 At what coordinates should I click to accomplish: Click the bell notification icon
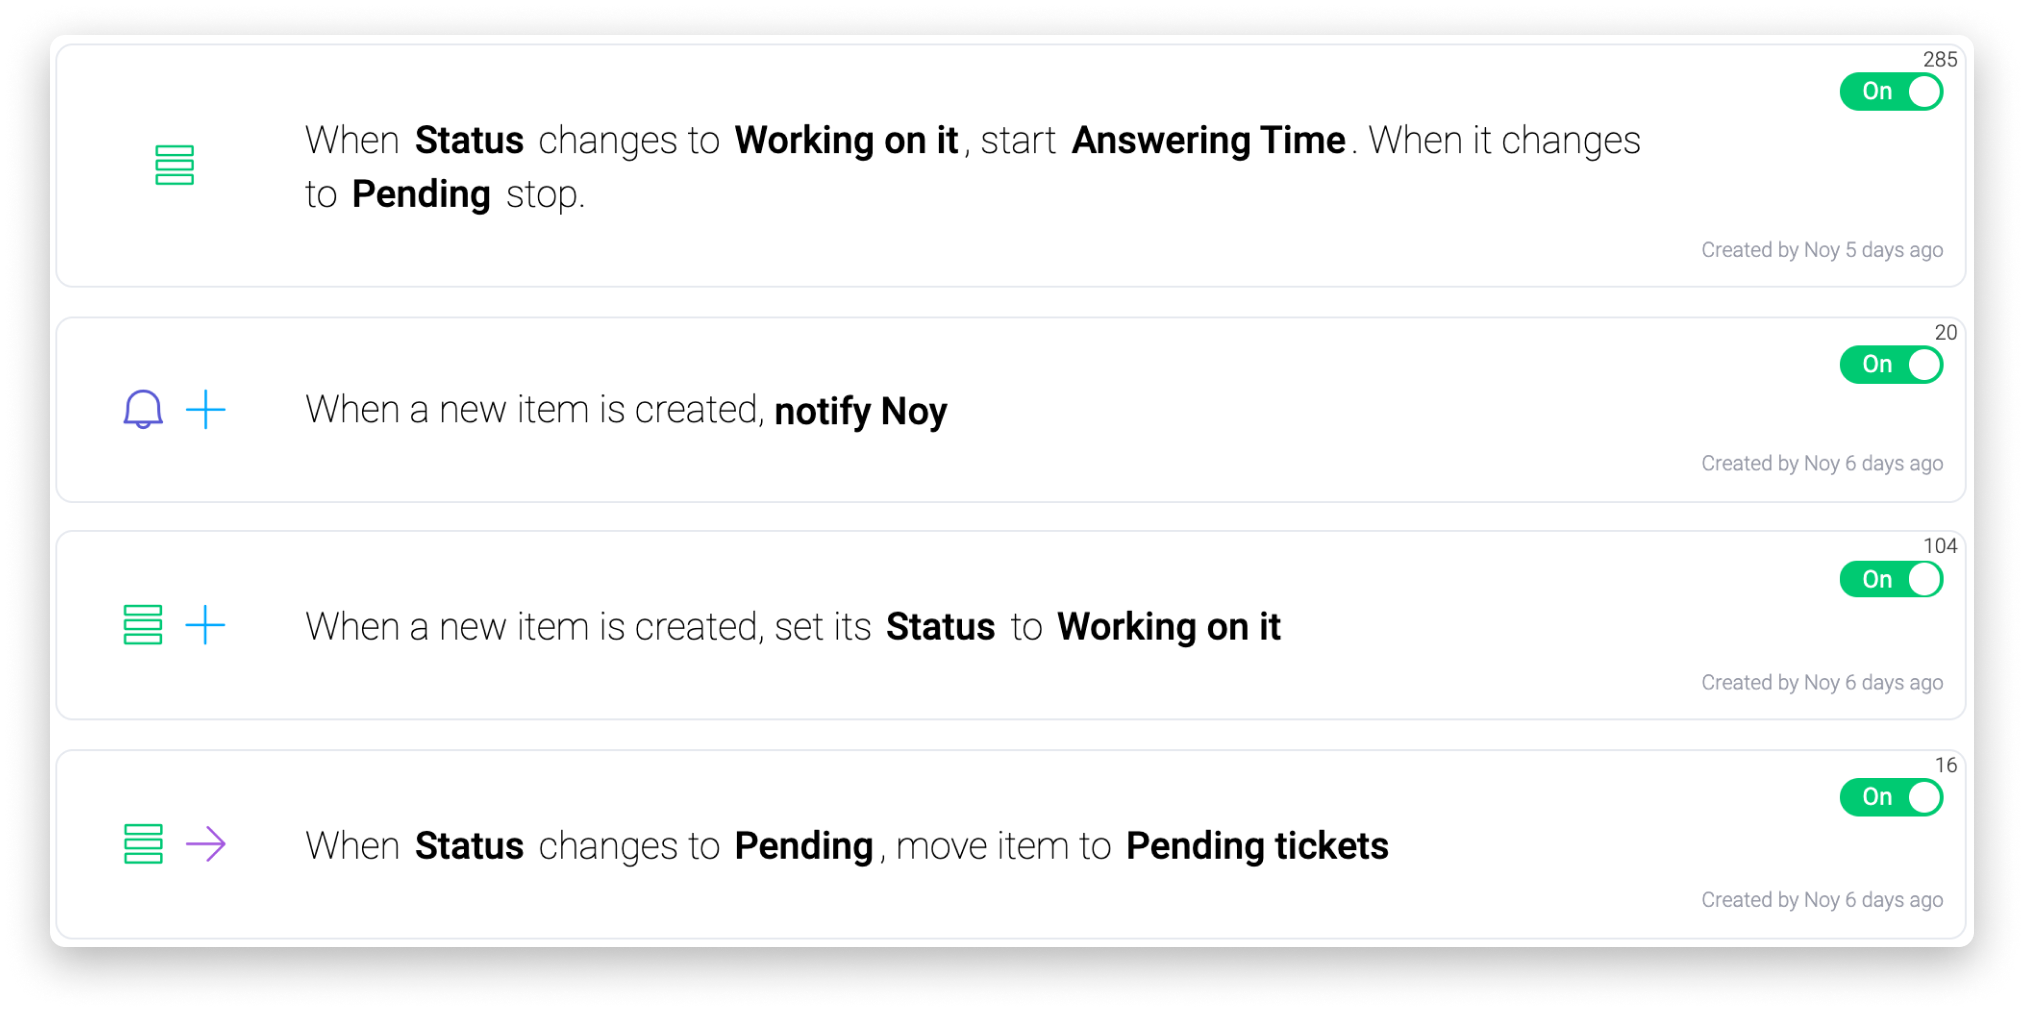point(143,410)
